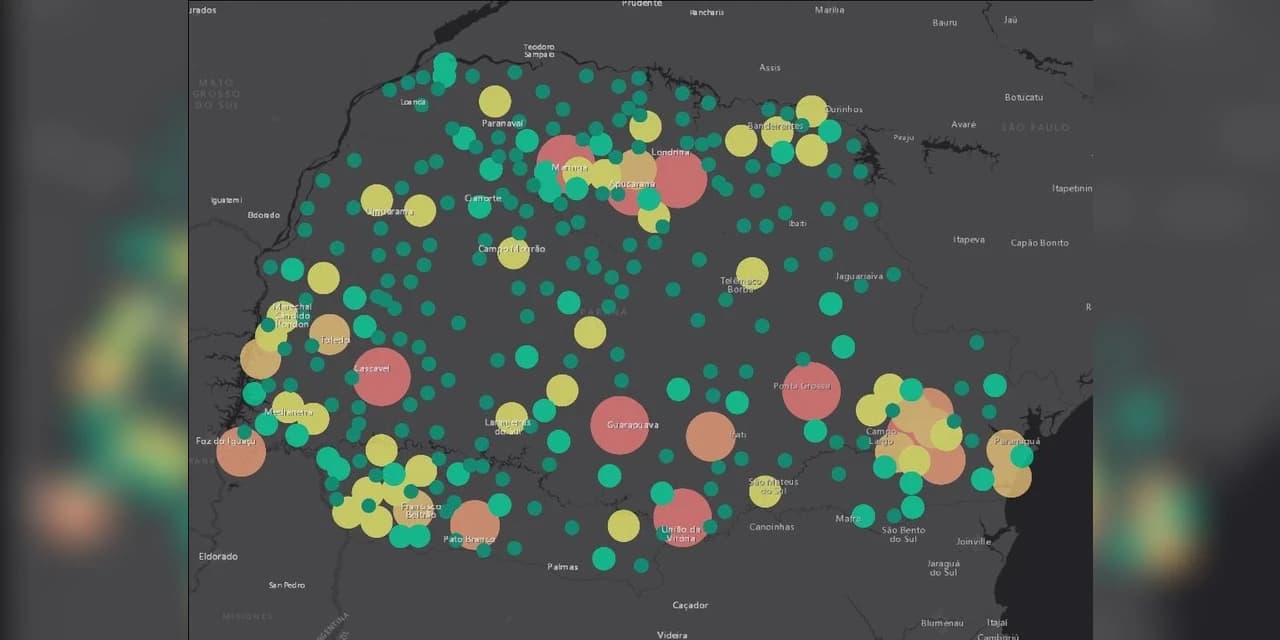
Task: Select the yellow marker at Umuarama
Action: (377, 200)
